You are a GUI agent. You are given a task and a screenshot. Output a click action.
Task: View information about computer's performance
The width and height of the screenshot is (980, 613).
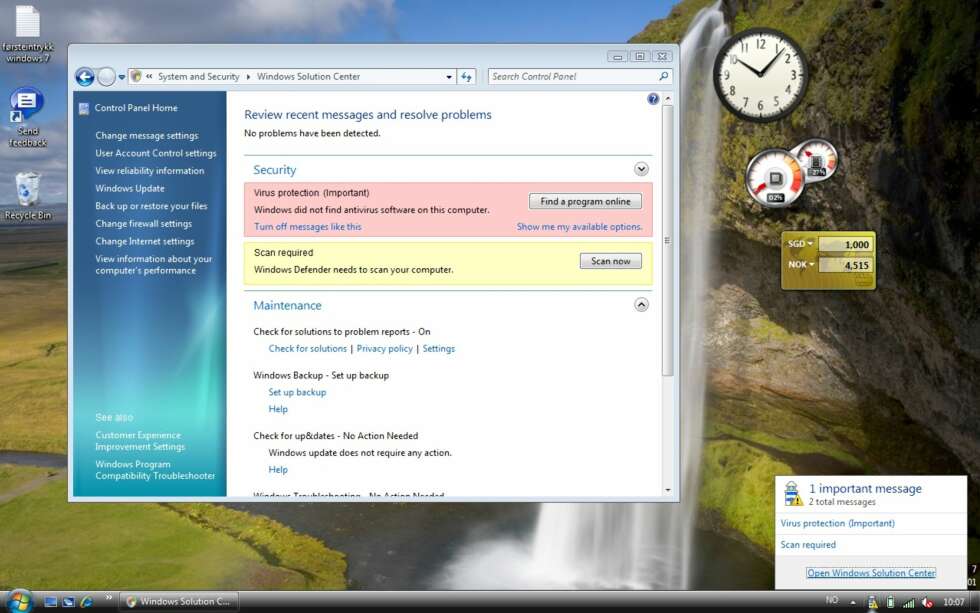[x=154, y=264]
